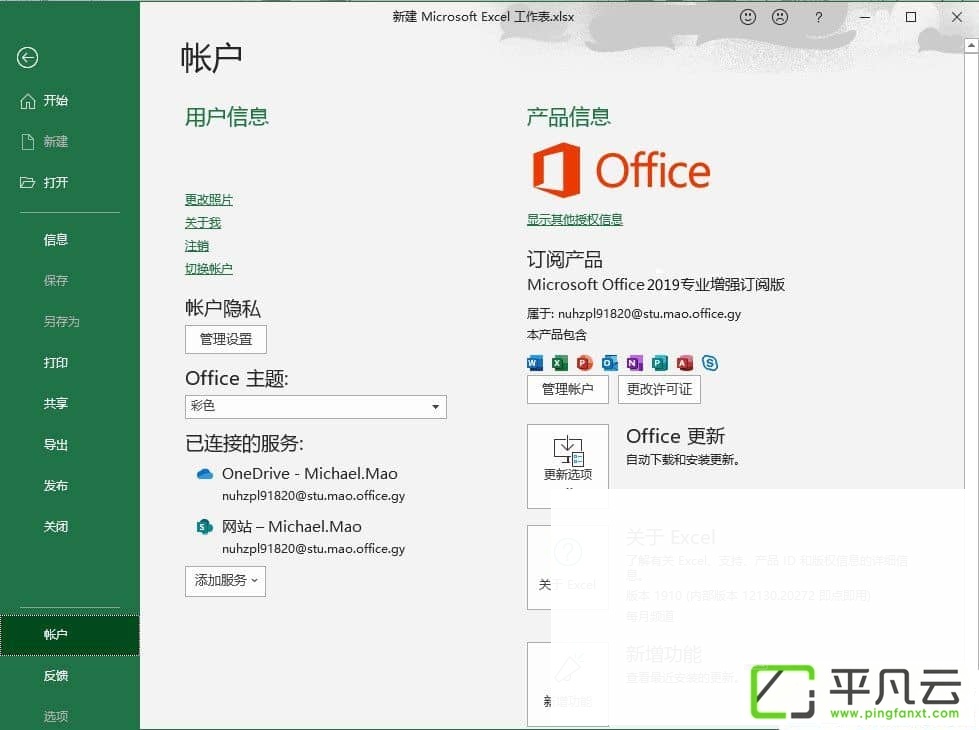The image size is (979, 730).
Task: Click the 更改照片 link
Action: [x=209, y=200]
